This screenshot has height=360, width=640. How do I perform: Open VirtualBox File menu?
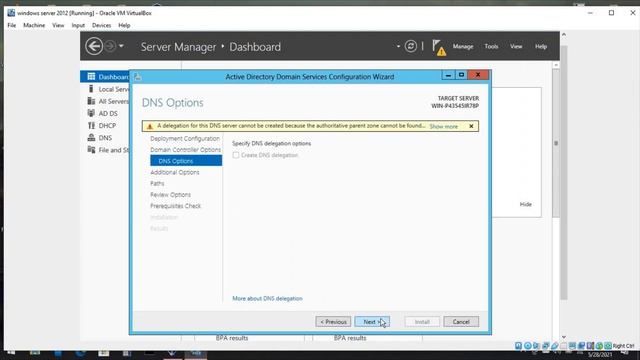pyautogui.click(x=11, y=25)
